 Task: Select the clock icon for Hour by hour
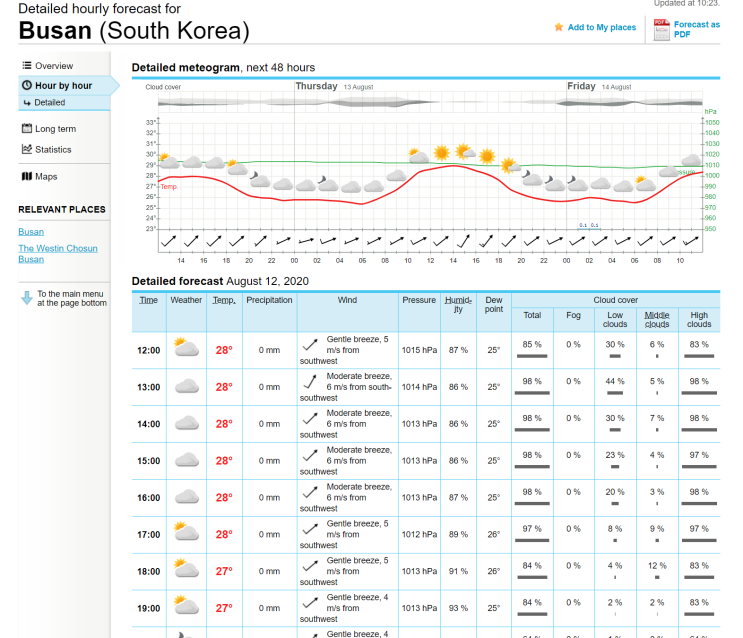pyautogui.click(x=27, y=85)
